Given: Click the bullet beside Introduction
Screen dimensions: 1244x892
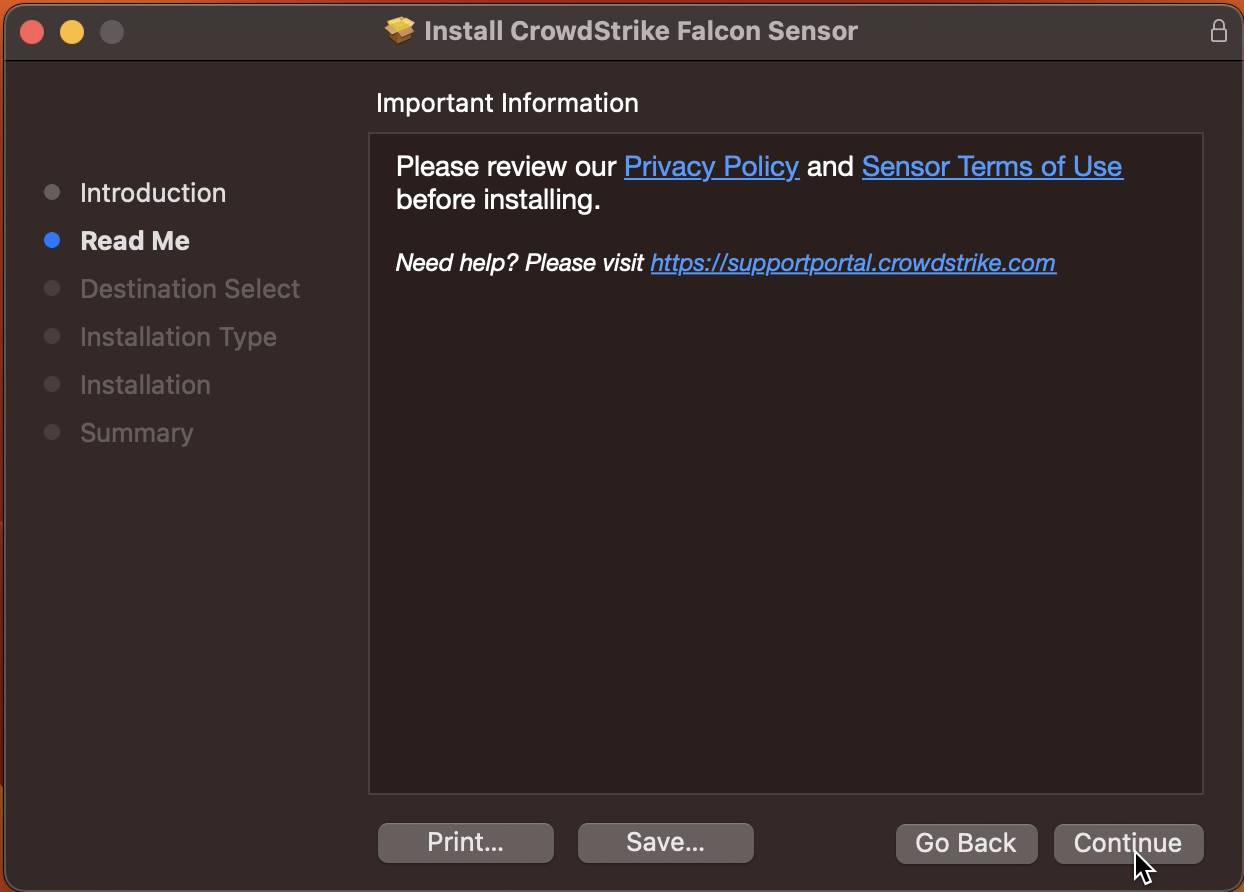Looking at the screenshot, I should point(53,192).
